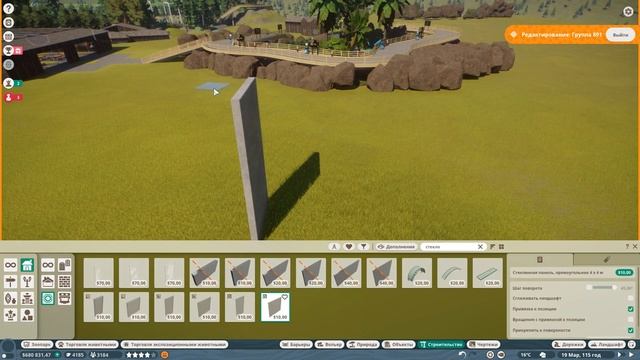The height and width of the screenshot is (360, 640).
Task: Open the zoo star rating
Action: pos(140,355)
